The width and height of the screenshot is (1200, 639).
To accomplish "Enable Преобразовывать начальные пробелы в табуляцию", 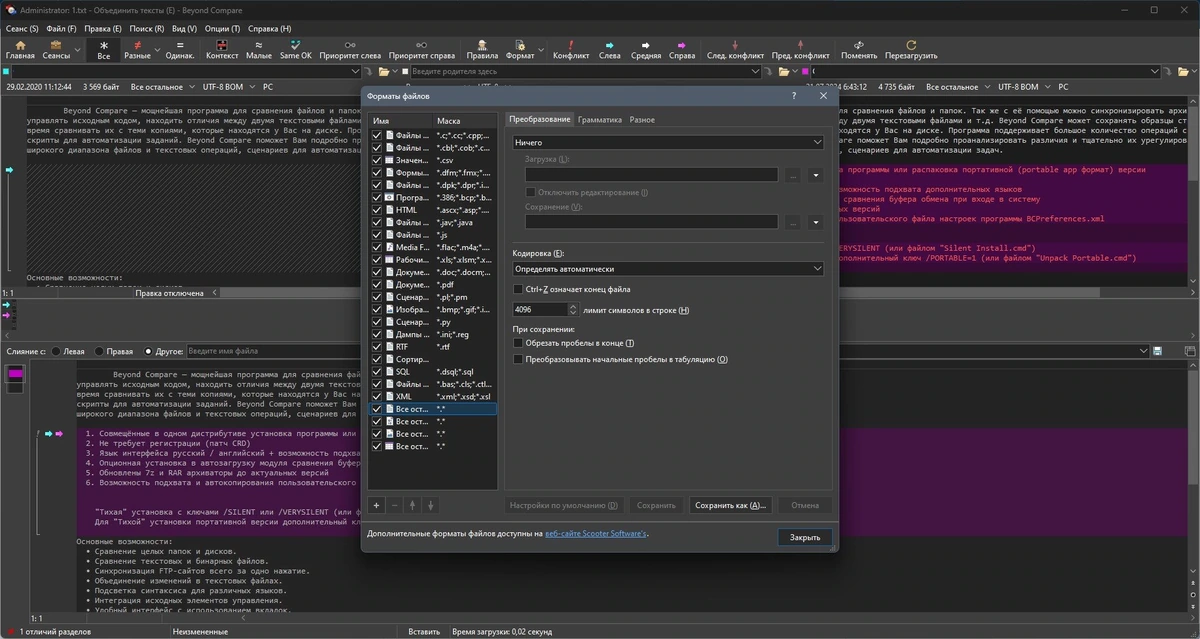I will point(517,359).
